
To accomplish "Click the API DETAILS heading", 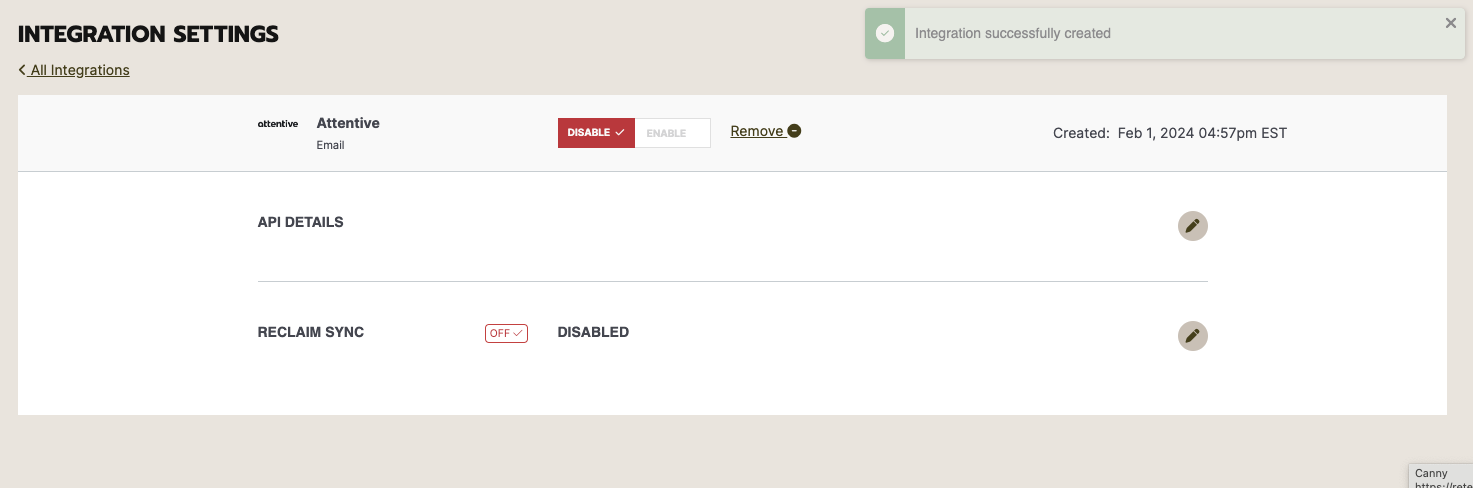I will pos(300,222).
